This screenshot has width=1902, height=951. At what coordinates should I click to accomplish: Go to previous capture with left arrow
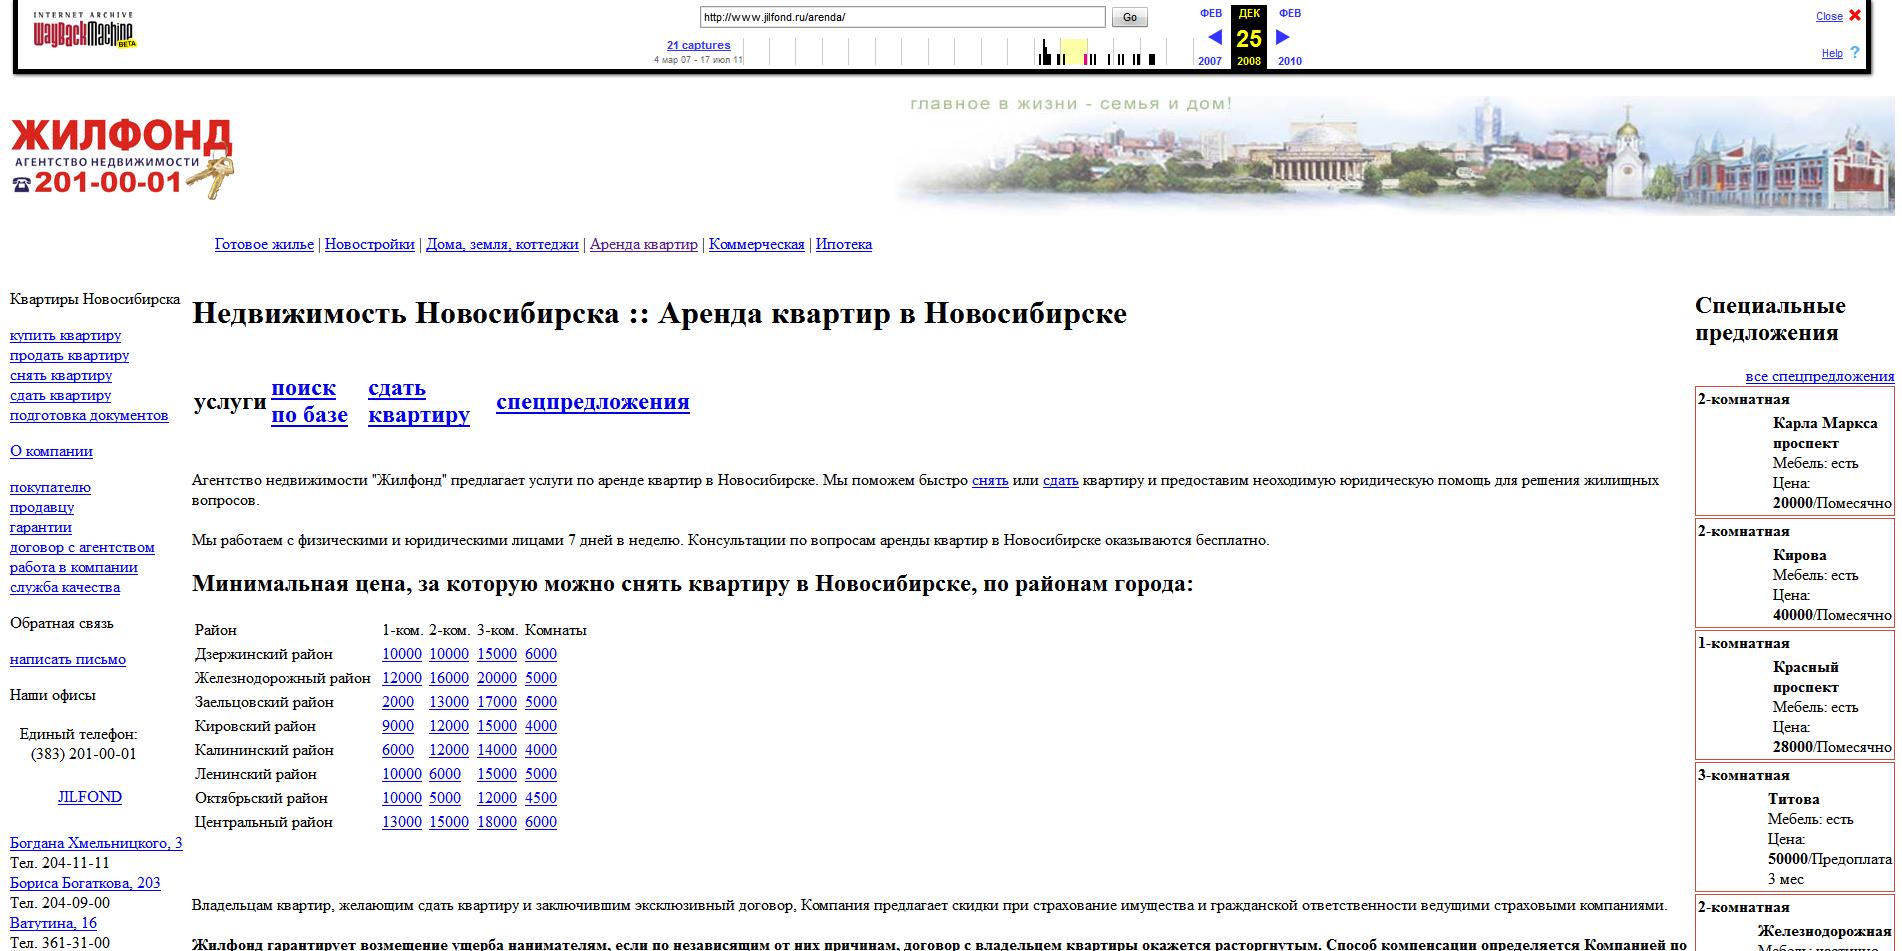[1215, 38]
